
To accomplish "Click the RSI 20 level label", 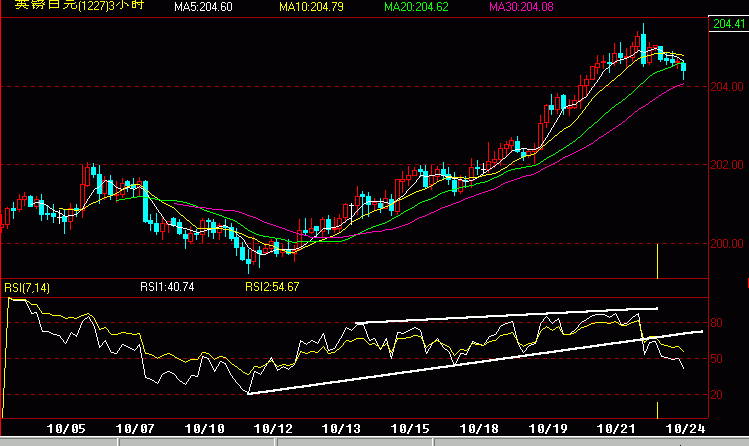I will coord(716,395).
